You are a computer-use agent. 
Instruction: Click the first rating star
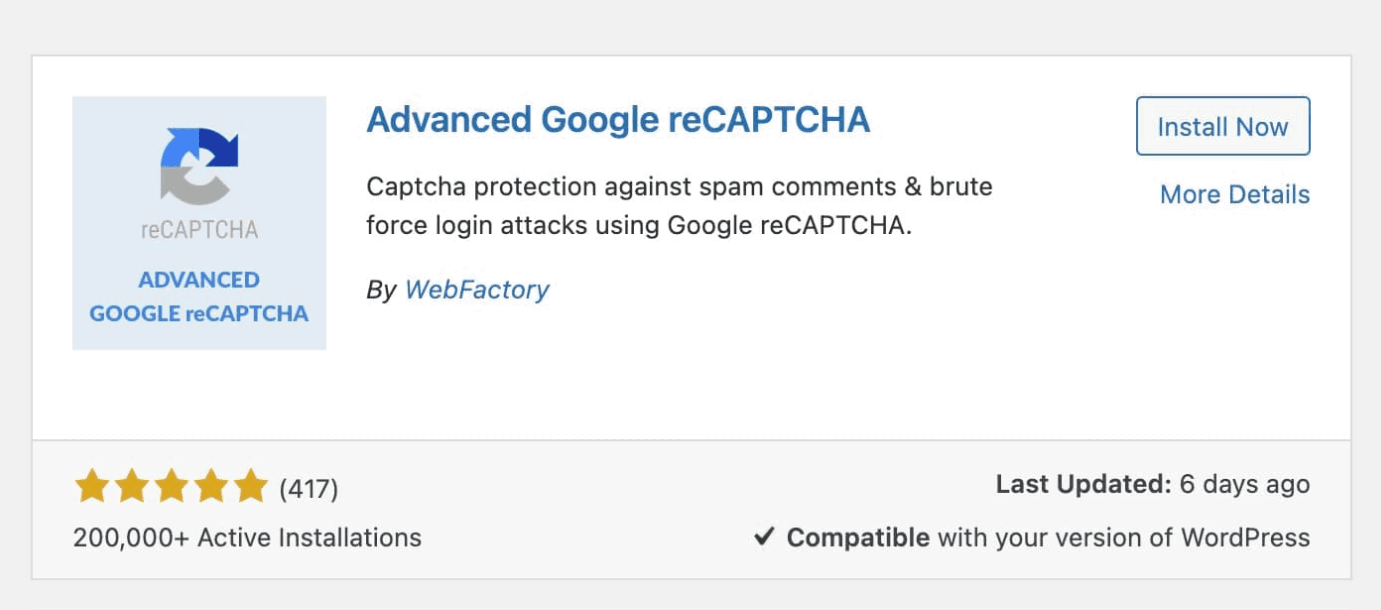(92, 487)
